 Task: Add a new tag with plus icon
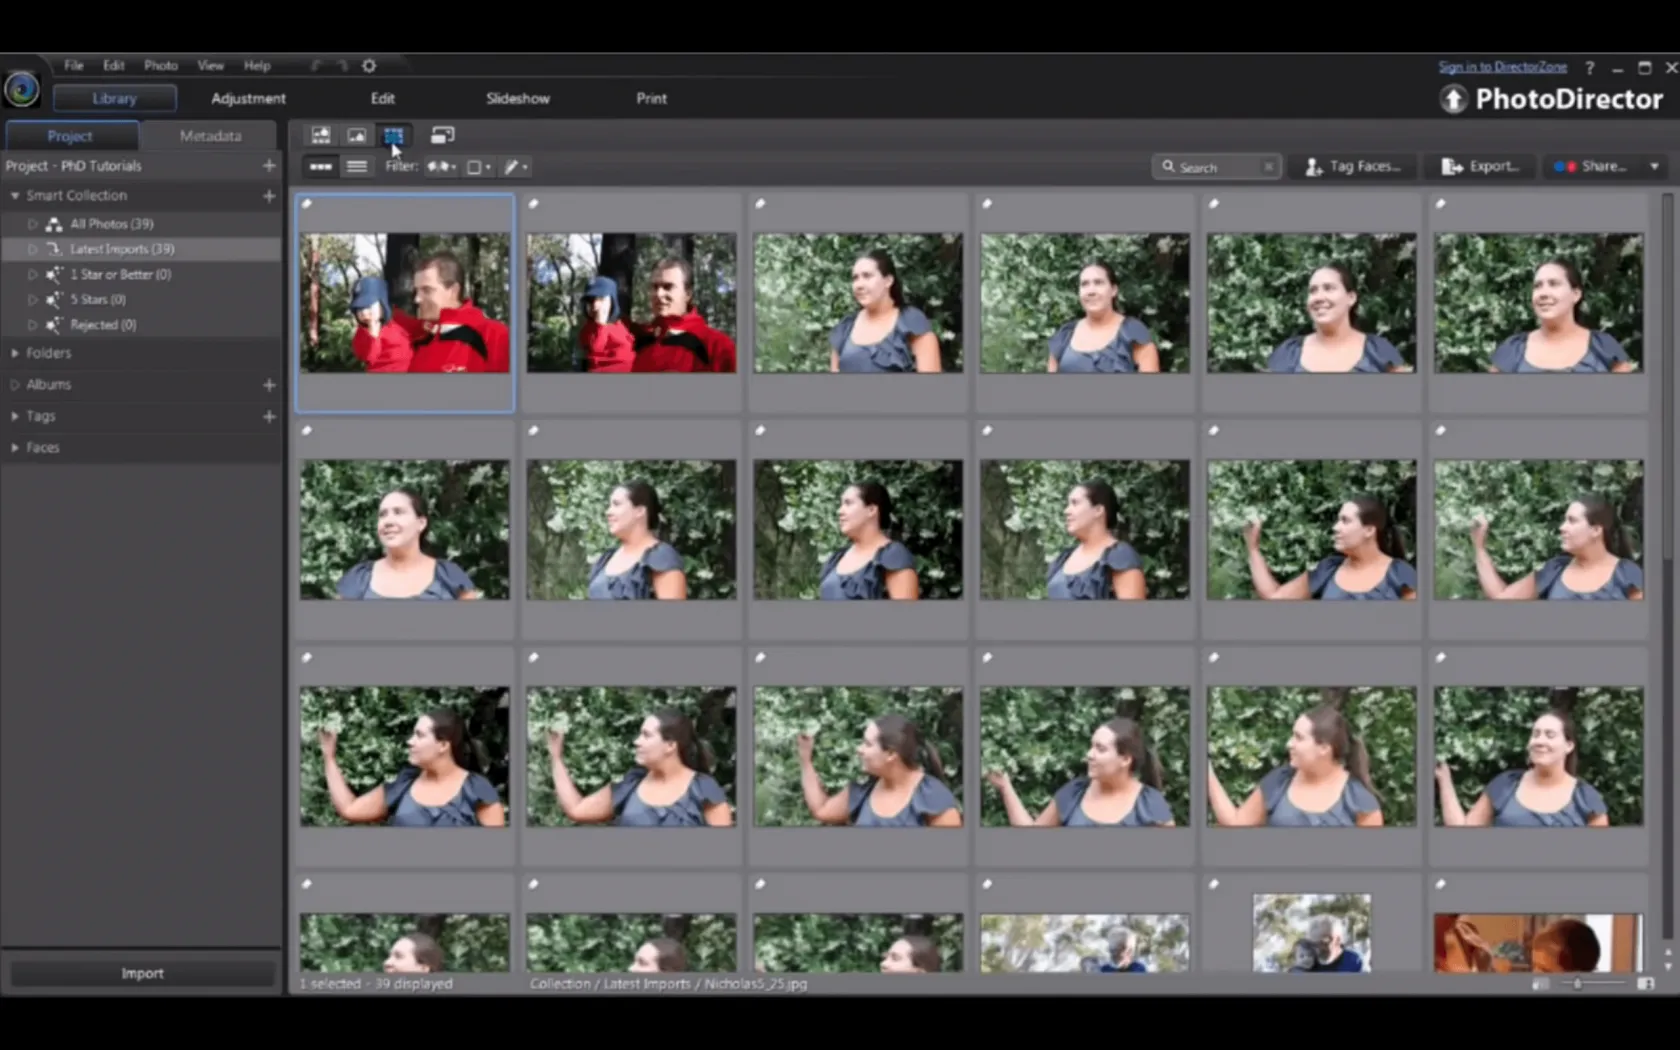pyautogui.click(x=269, y=416)
